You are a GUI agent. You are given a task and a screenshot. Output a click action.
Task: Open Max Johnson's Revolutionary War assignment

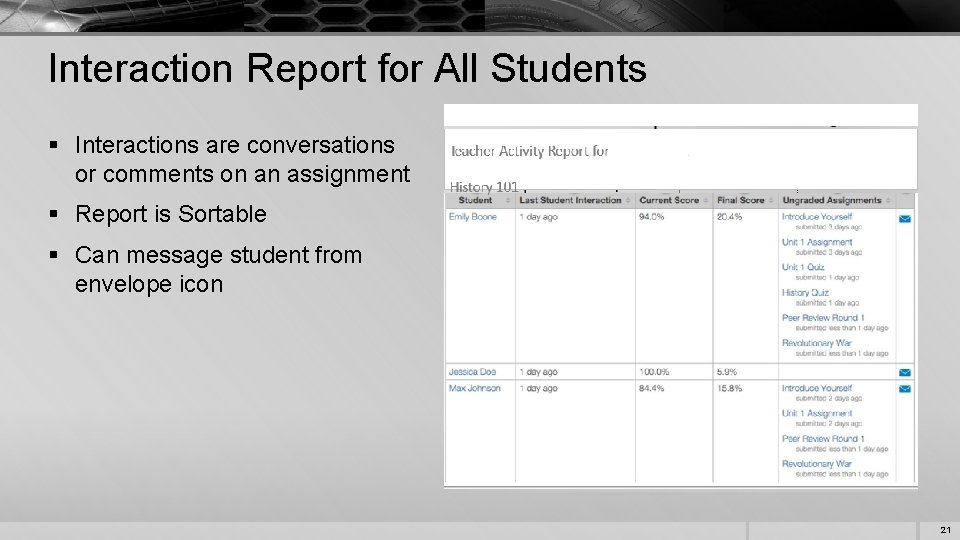coord(817,463)
